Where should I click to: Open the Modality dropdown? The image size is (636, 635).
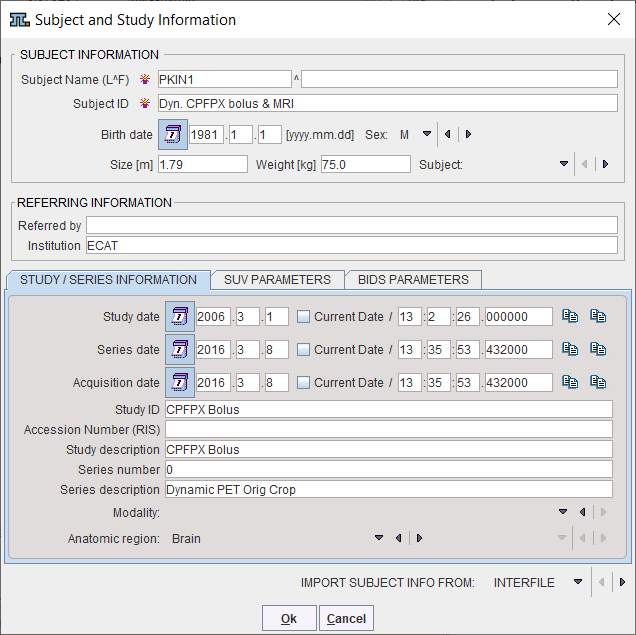(563, 512)
